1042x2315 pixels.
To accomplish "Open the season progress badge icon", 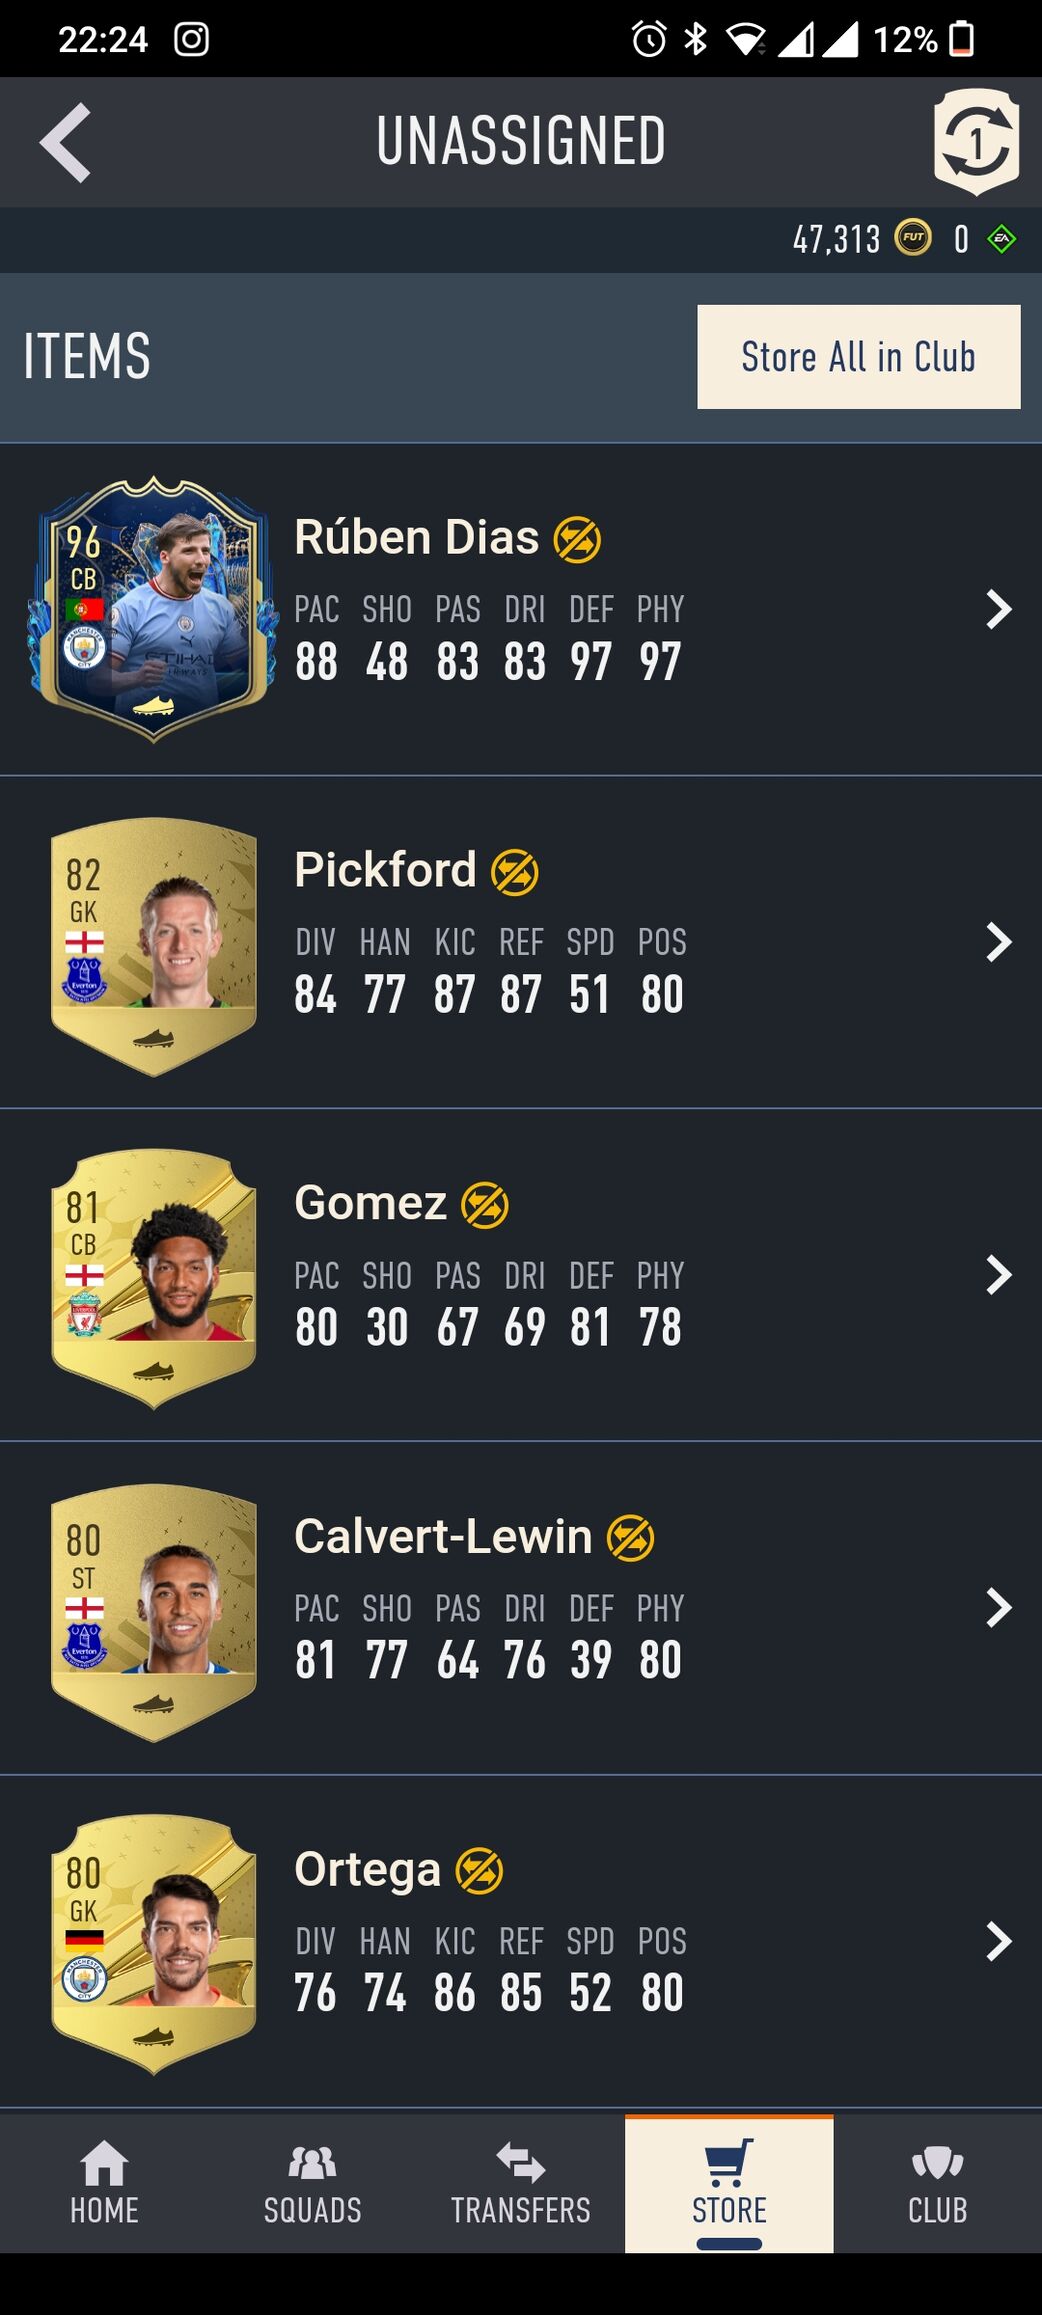I will tap(976, 141).
